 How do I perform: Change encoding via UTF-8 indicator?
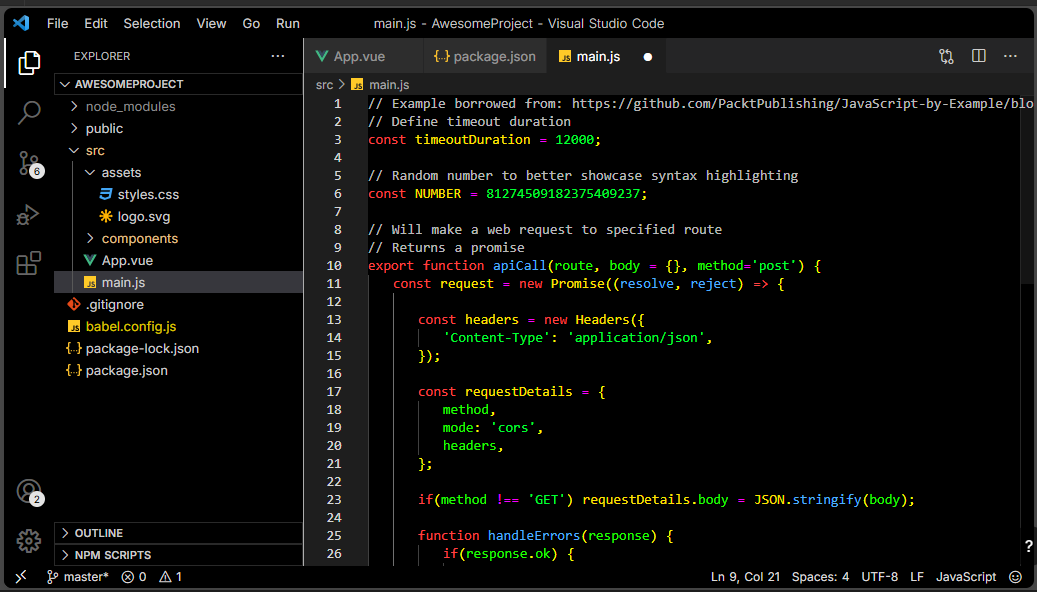click(x=880, y=577)
